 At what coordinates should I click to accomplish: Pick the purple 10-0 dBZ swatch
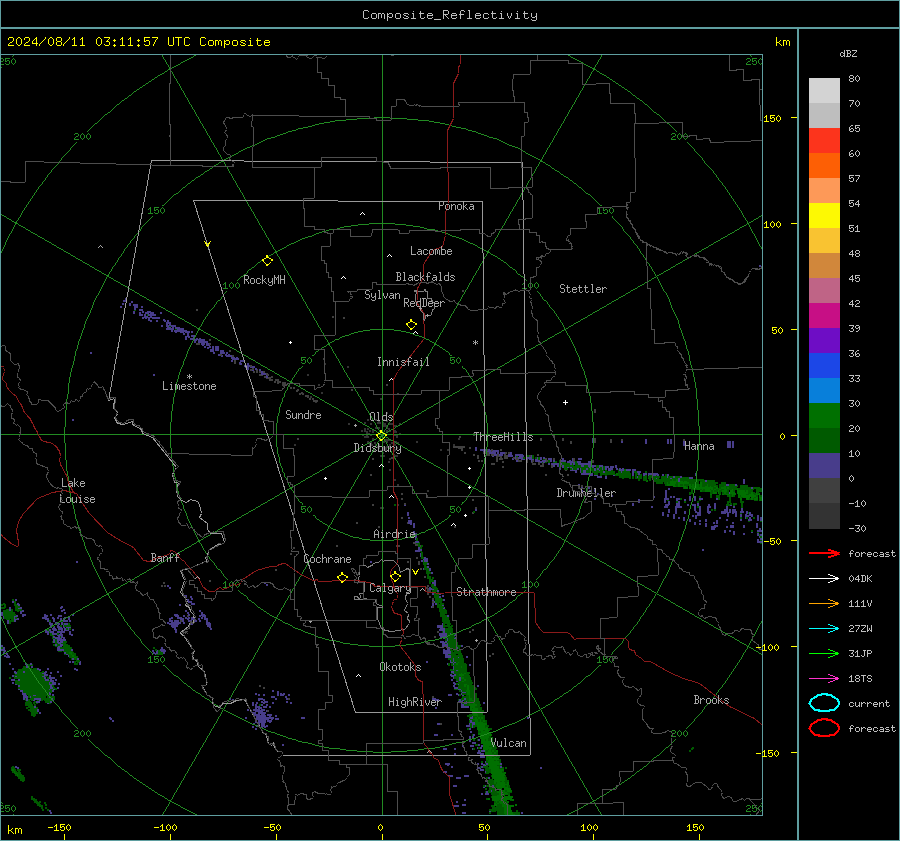(x=824, y=466)
